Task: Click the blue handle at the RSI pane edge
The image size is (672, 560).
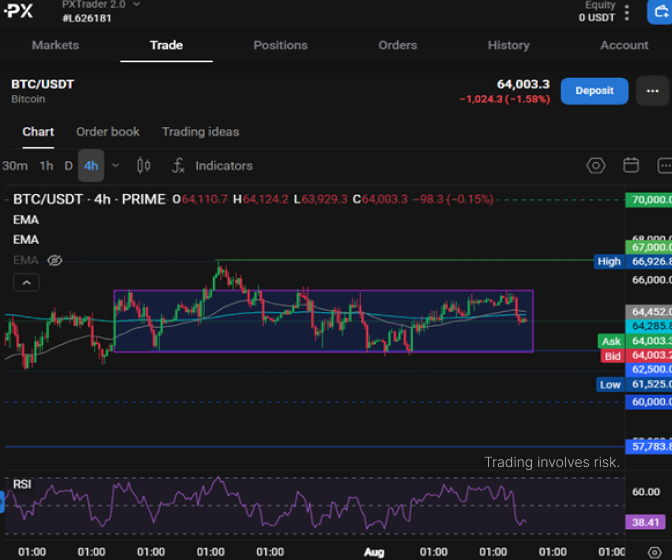Action: 2,502
